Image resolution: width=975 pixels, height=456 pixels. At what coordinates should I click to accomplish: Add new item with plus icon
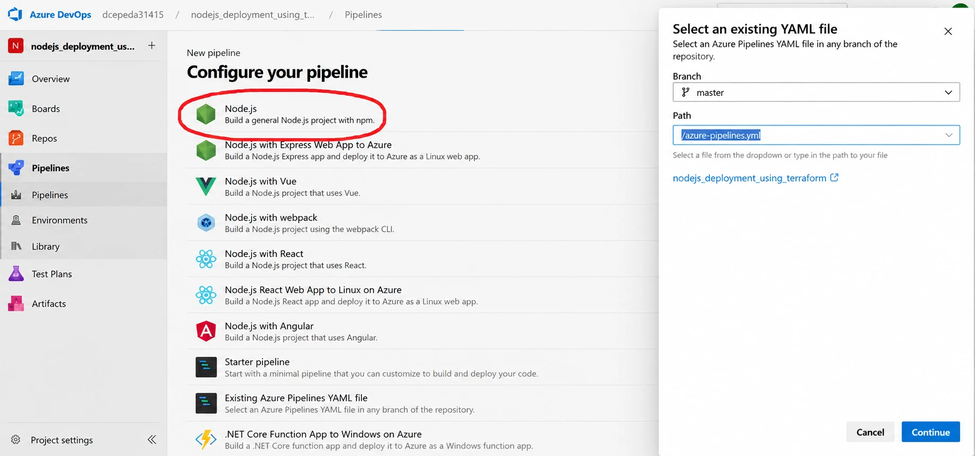152,46
